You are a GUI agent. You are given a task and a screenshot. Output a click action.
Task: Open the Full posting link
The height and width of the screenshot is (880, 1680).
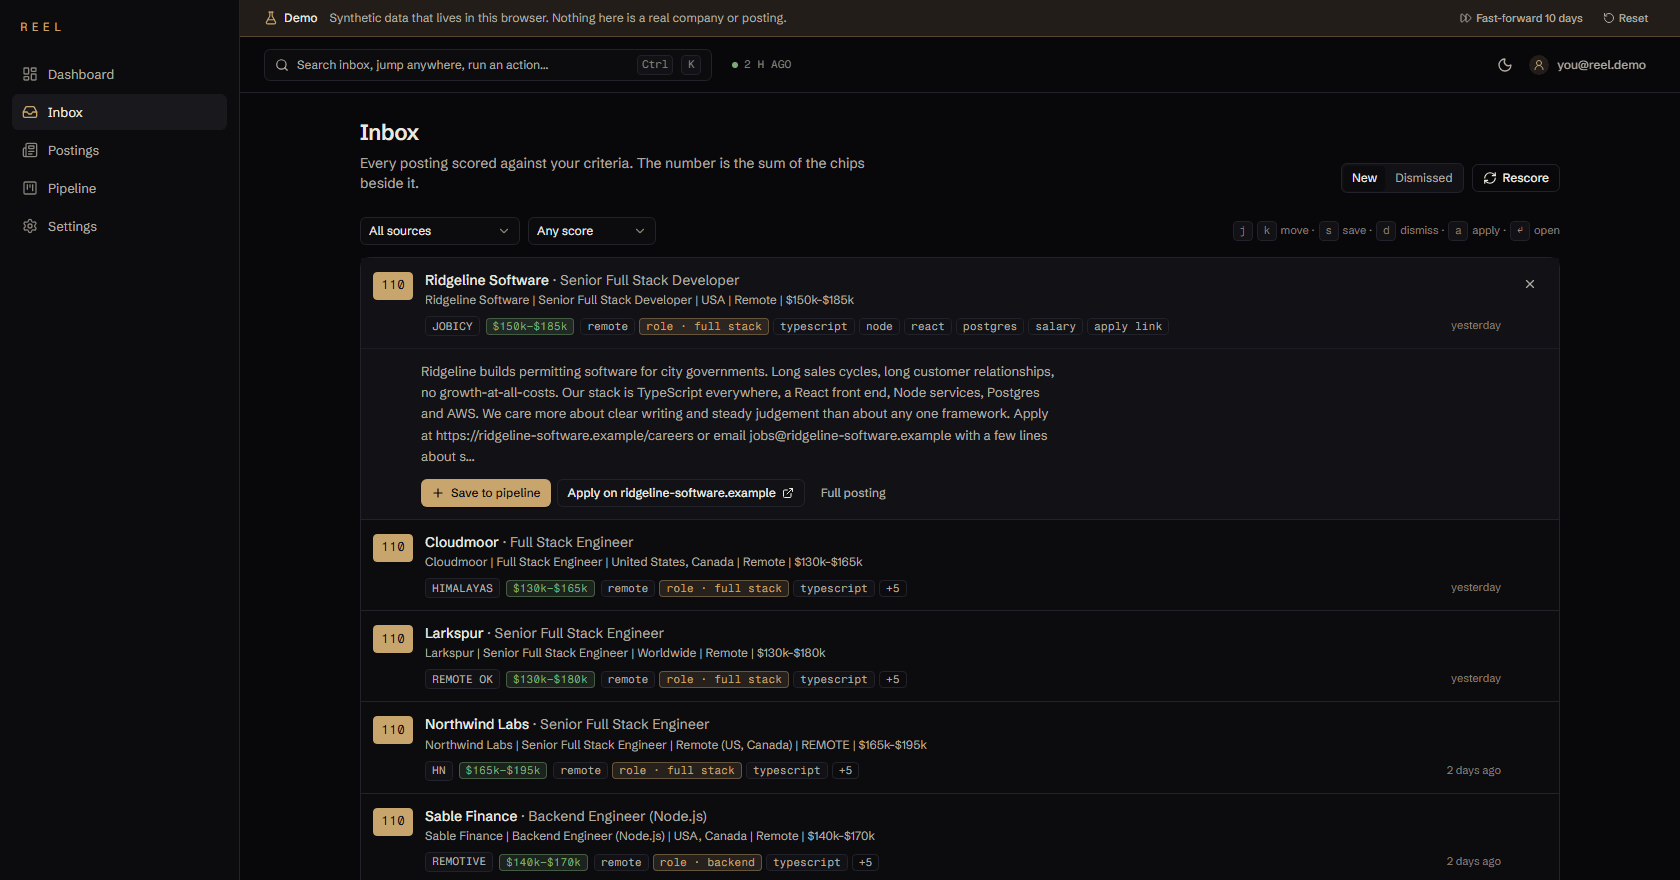tap(853, 493)
